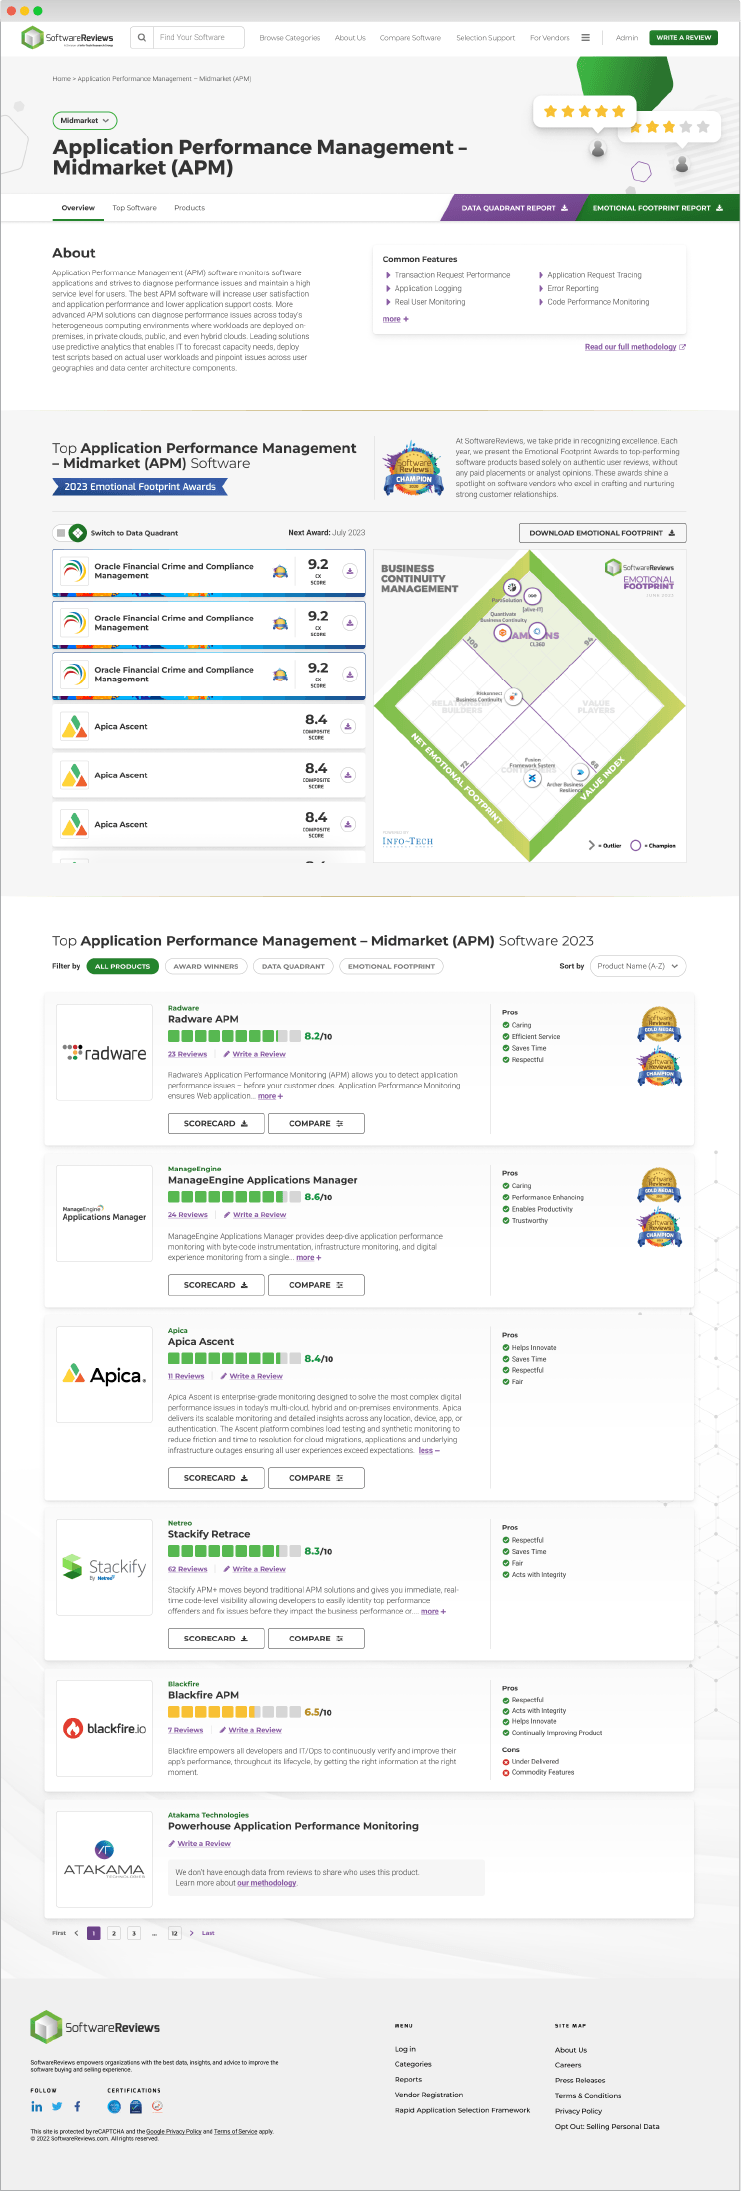
Task: Click the 2023 Champion badge beside awards intro
Action: [x=414, y=468]
